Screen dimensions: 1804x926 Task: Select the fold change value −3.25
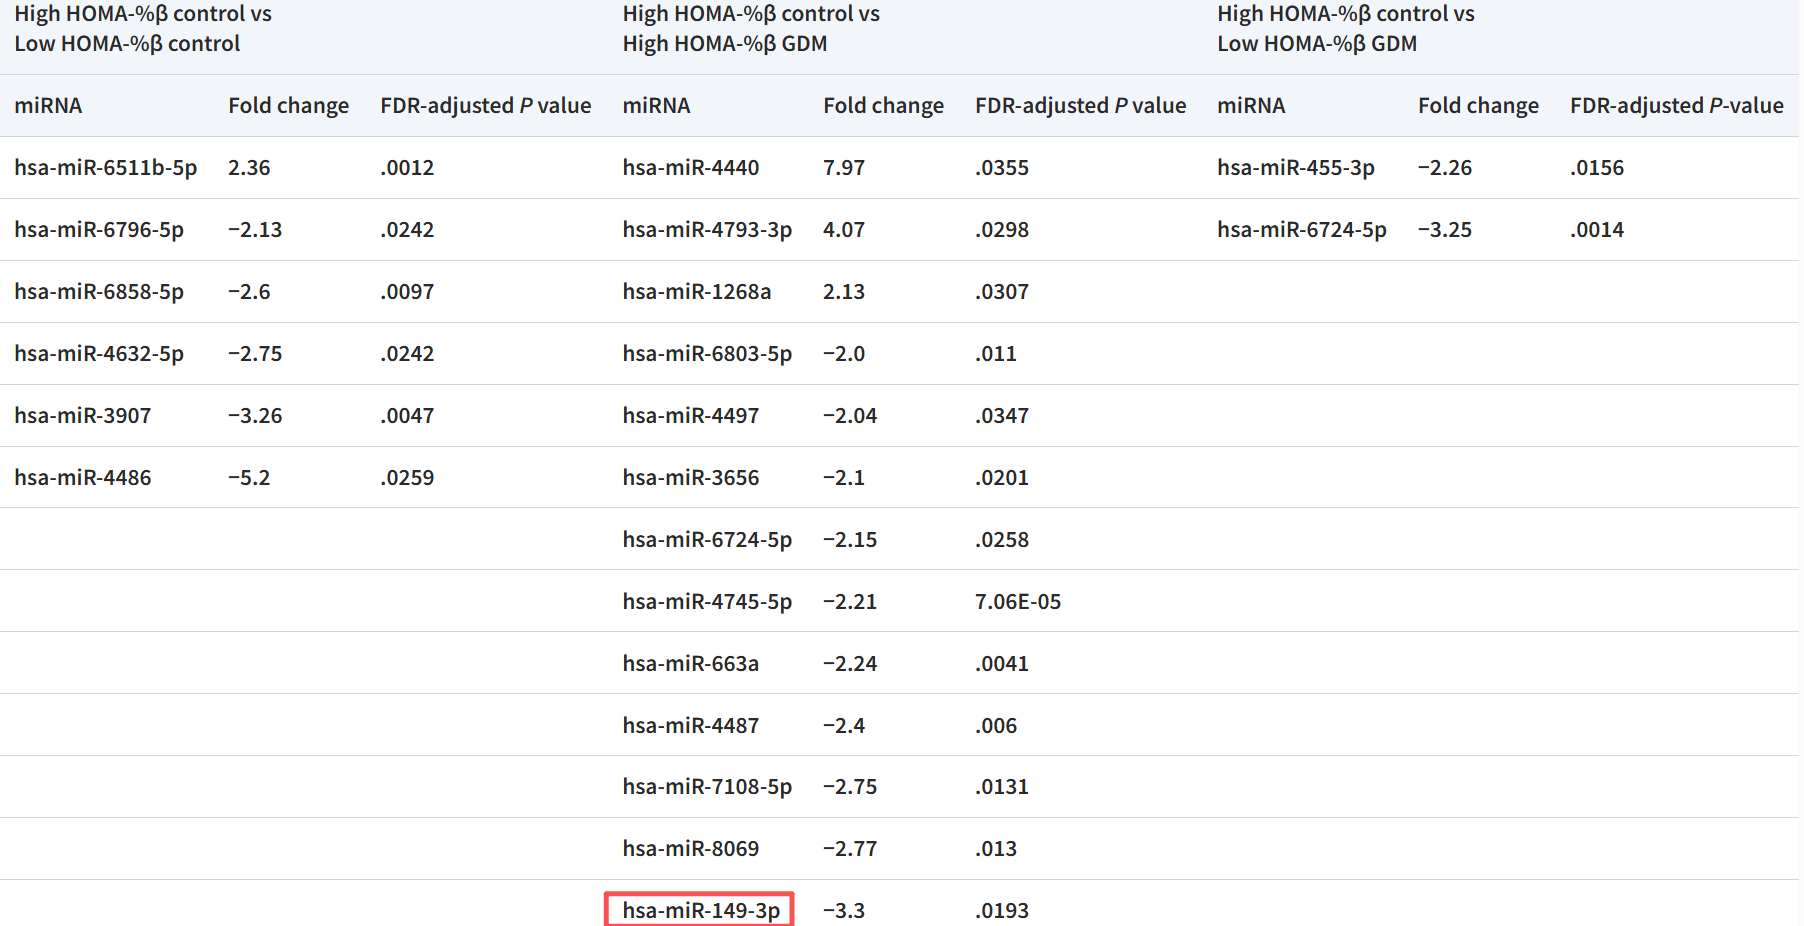point(1444,230)
